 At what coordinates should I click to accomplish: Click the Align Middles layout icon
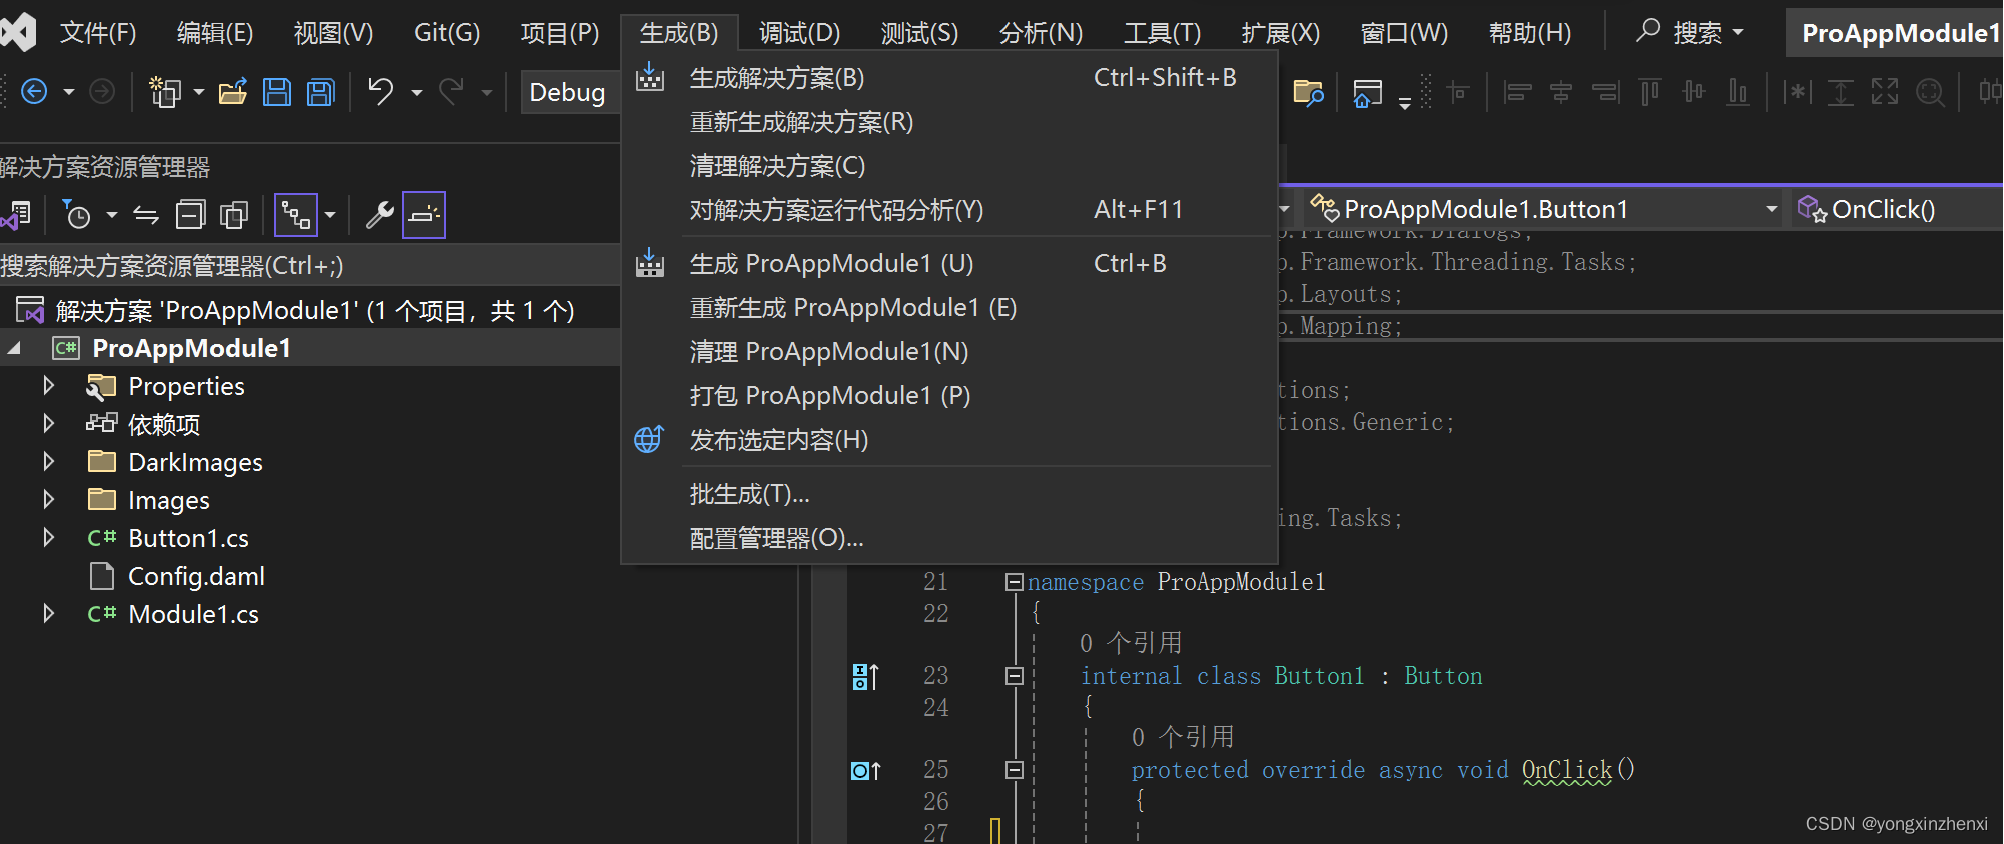click(x=1694, y=92)
